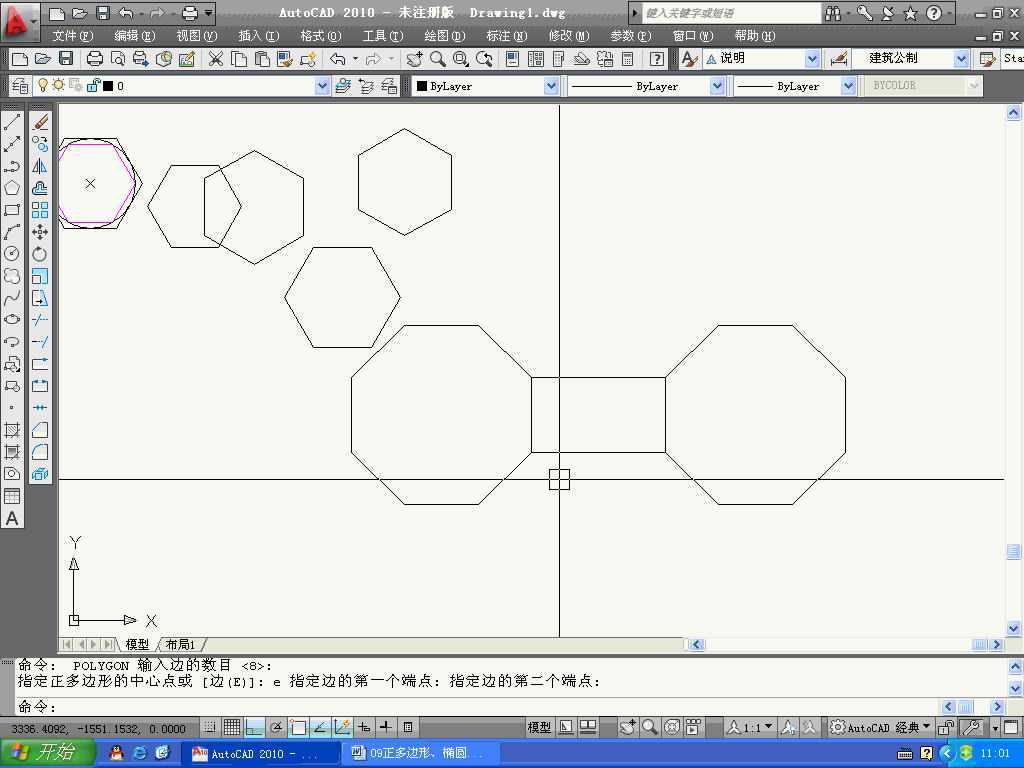Select the Line tool in draw toolbar
The image size is (1024, 768).
12,122
